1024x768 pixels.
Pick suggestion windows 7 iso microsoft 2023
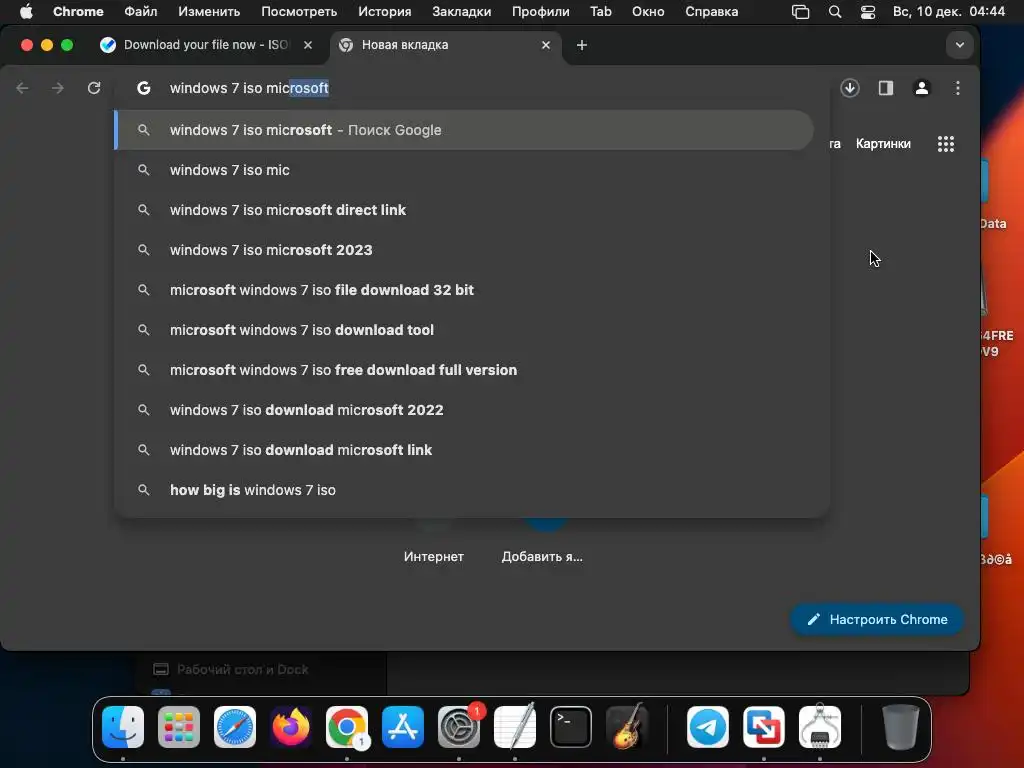click(464, 250)
